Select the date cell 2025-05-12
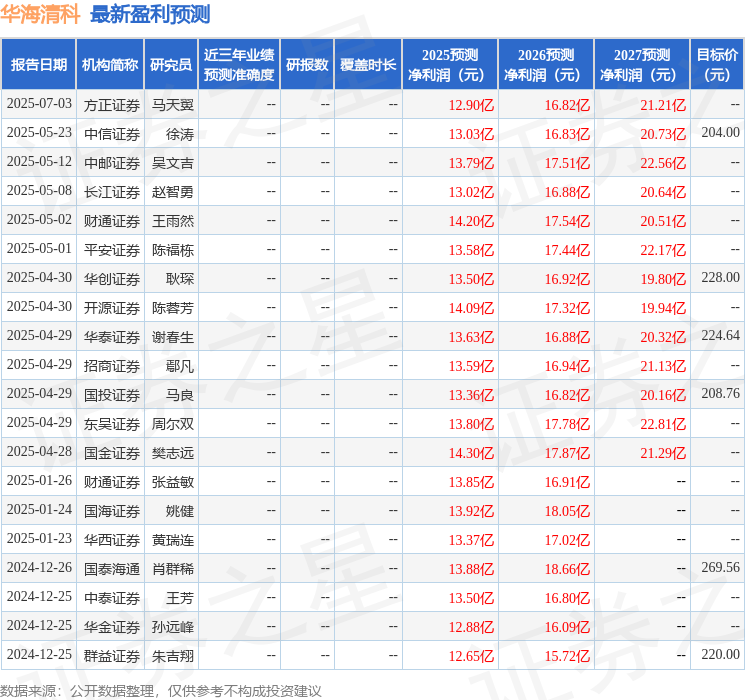The image size is (745, 700). [39, 162]
